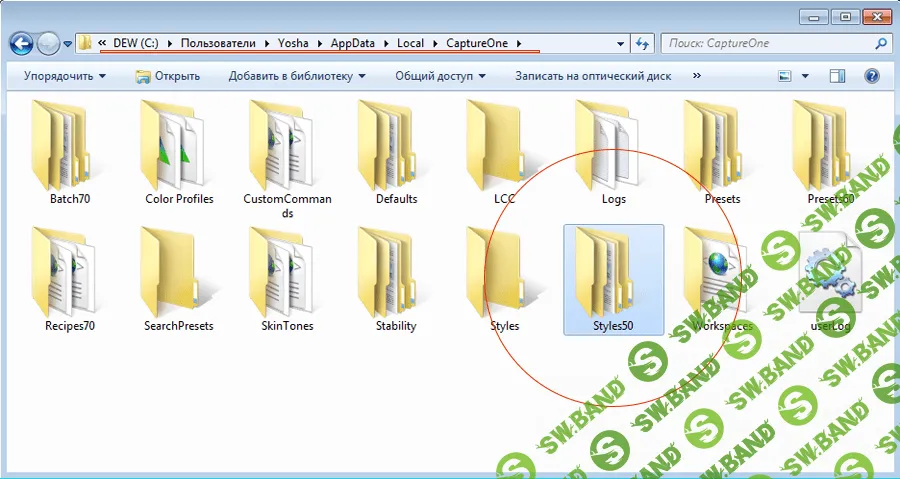This screenshot has height=479, width=900.
Task: Click the Back navigation arrow
Action: 22,43
